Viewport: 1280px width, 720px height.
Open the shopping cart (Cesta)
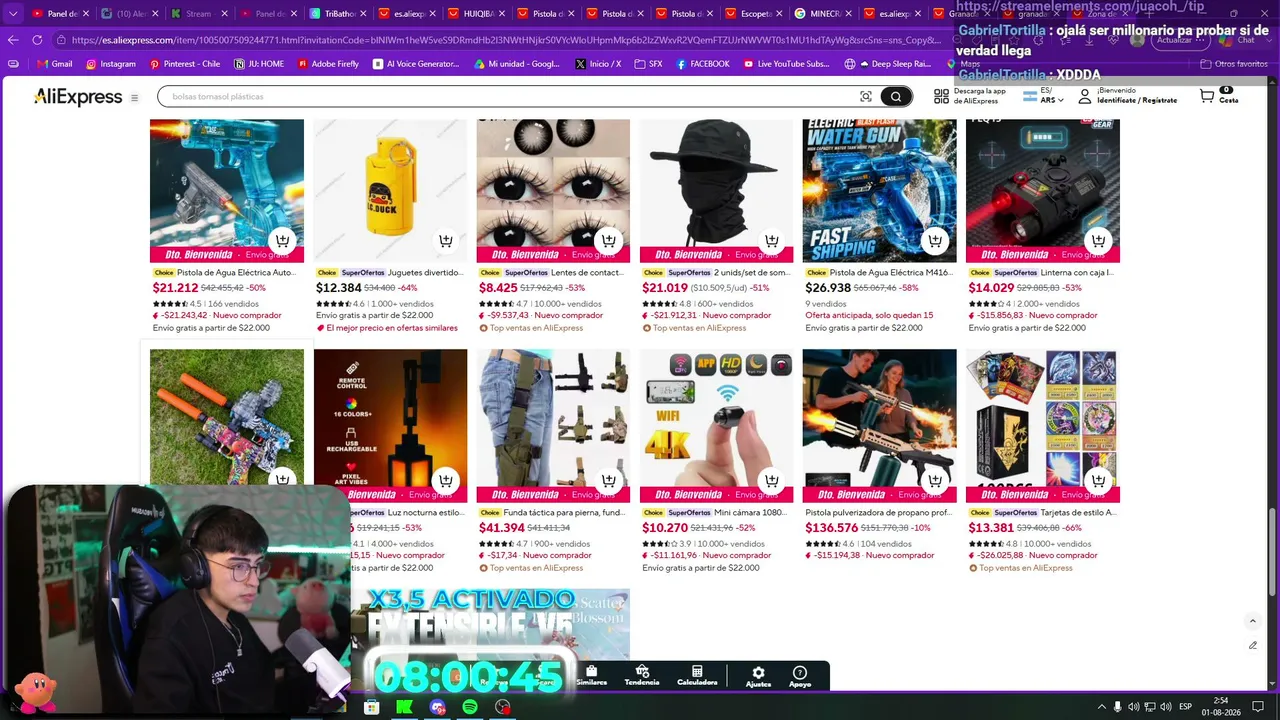(x=1218, y=96)
